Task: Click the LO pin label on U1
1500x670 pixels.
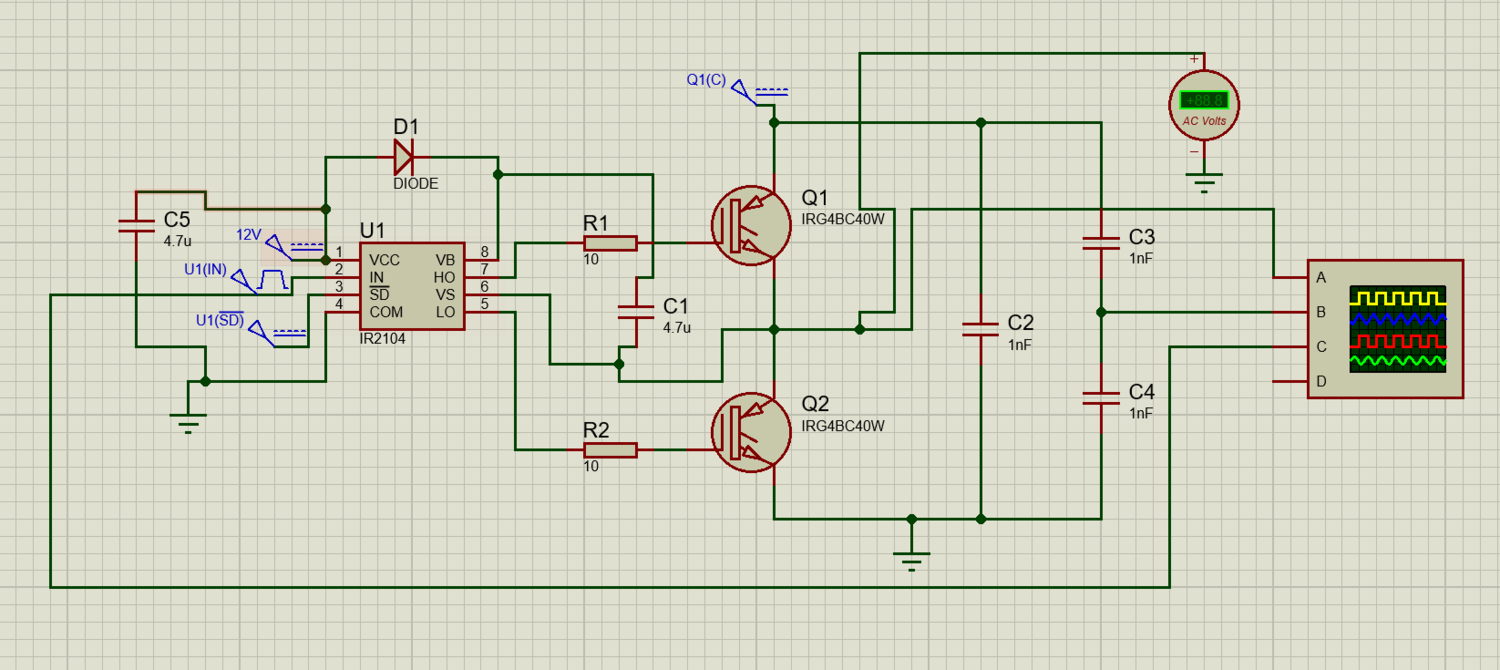Action: [x=446, y=312]
